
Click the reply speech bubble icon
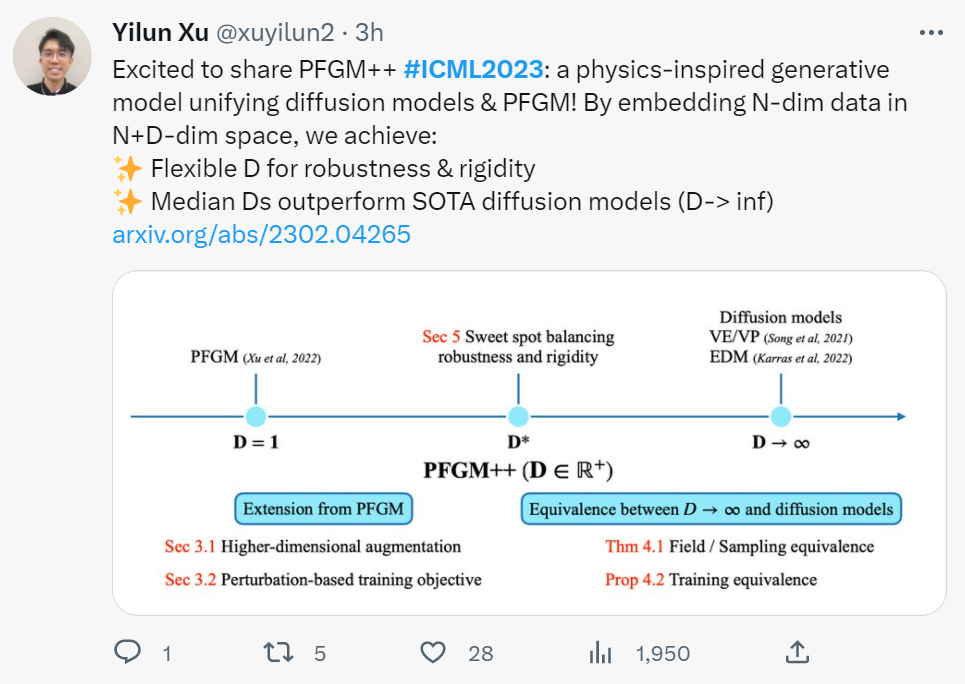[128, 652]
